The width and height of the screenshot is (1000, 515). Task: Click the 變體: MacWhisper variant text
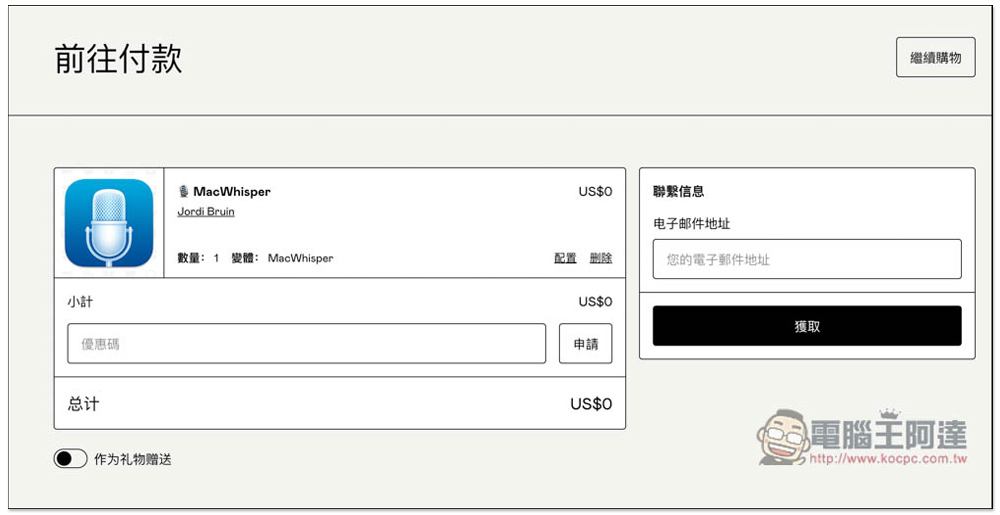pos(283,258)
